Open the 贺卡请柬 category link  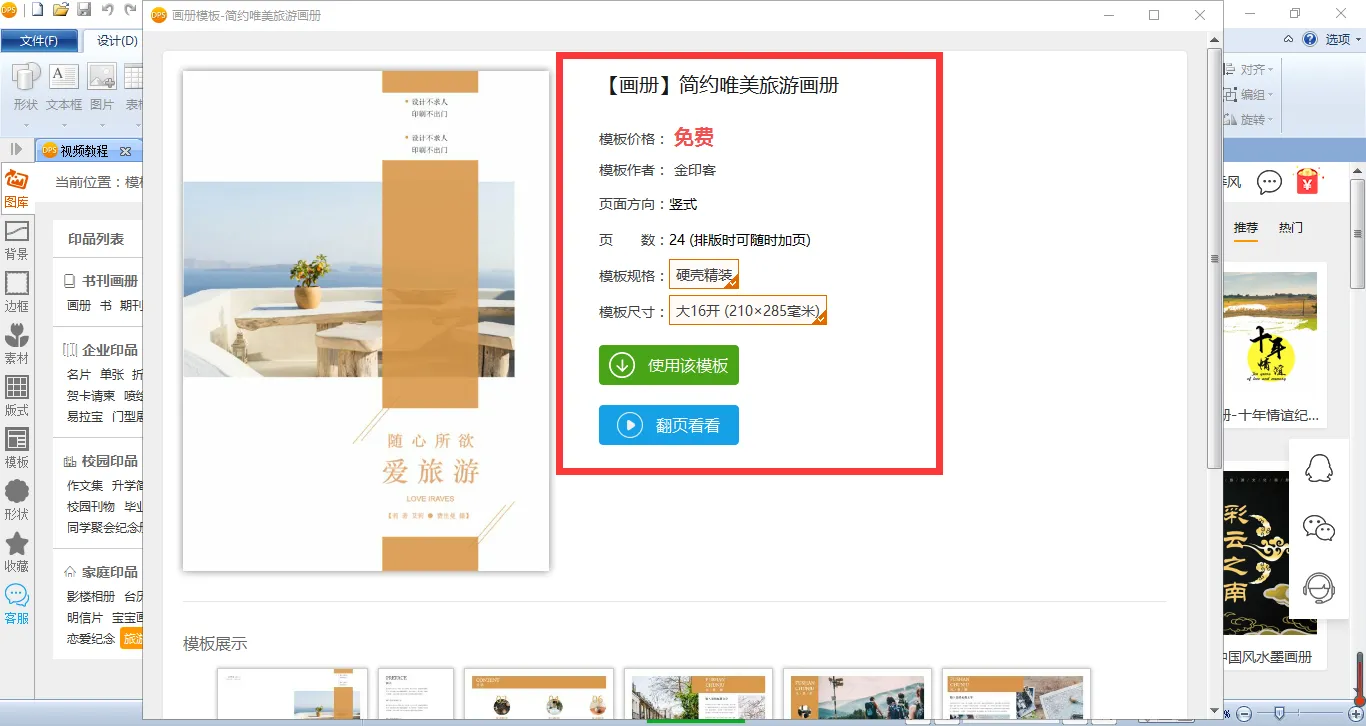(91, 395)
